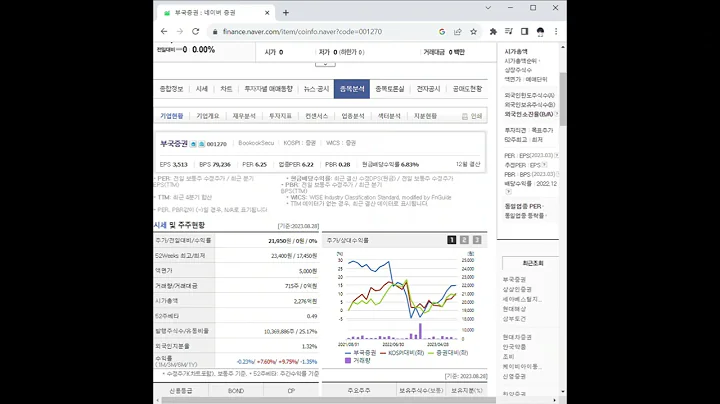Click 부국증권 legend swatch in chart
Image resolution: width=720 pixels, height=404 pixels.
coord(348,353)
